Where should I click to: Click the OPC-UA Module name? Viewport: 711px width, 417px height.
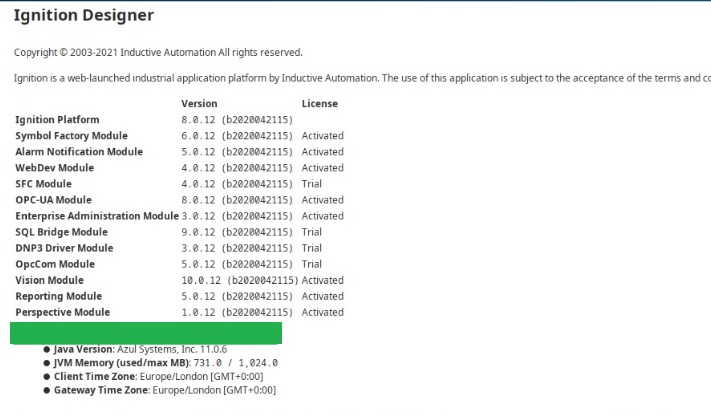54,200
